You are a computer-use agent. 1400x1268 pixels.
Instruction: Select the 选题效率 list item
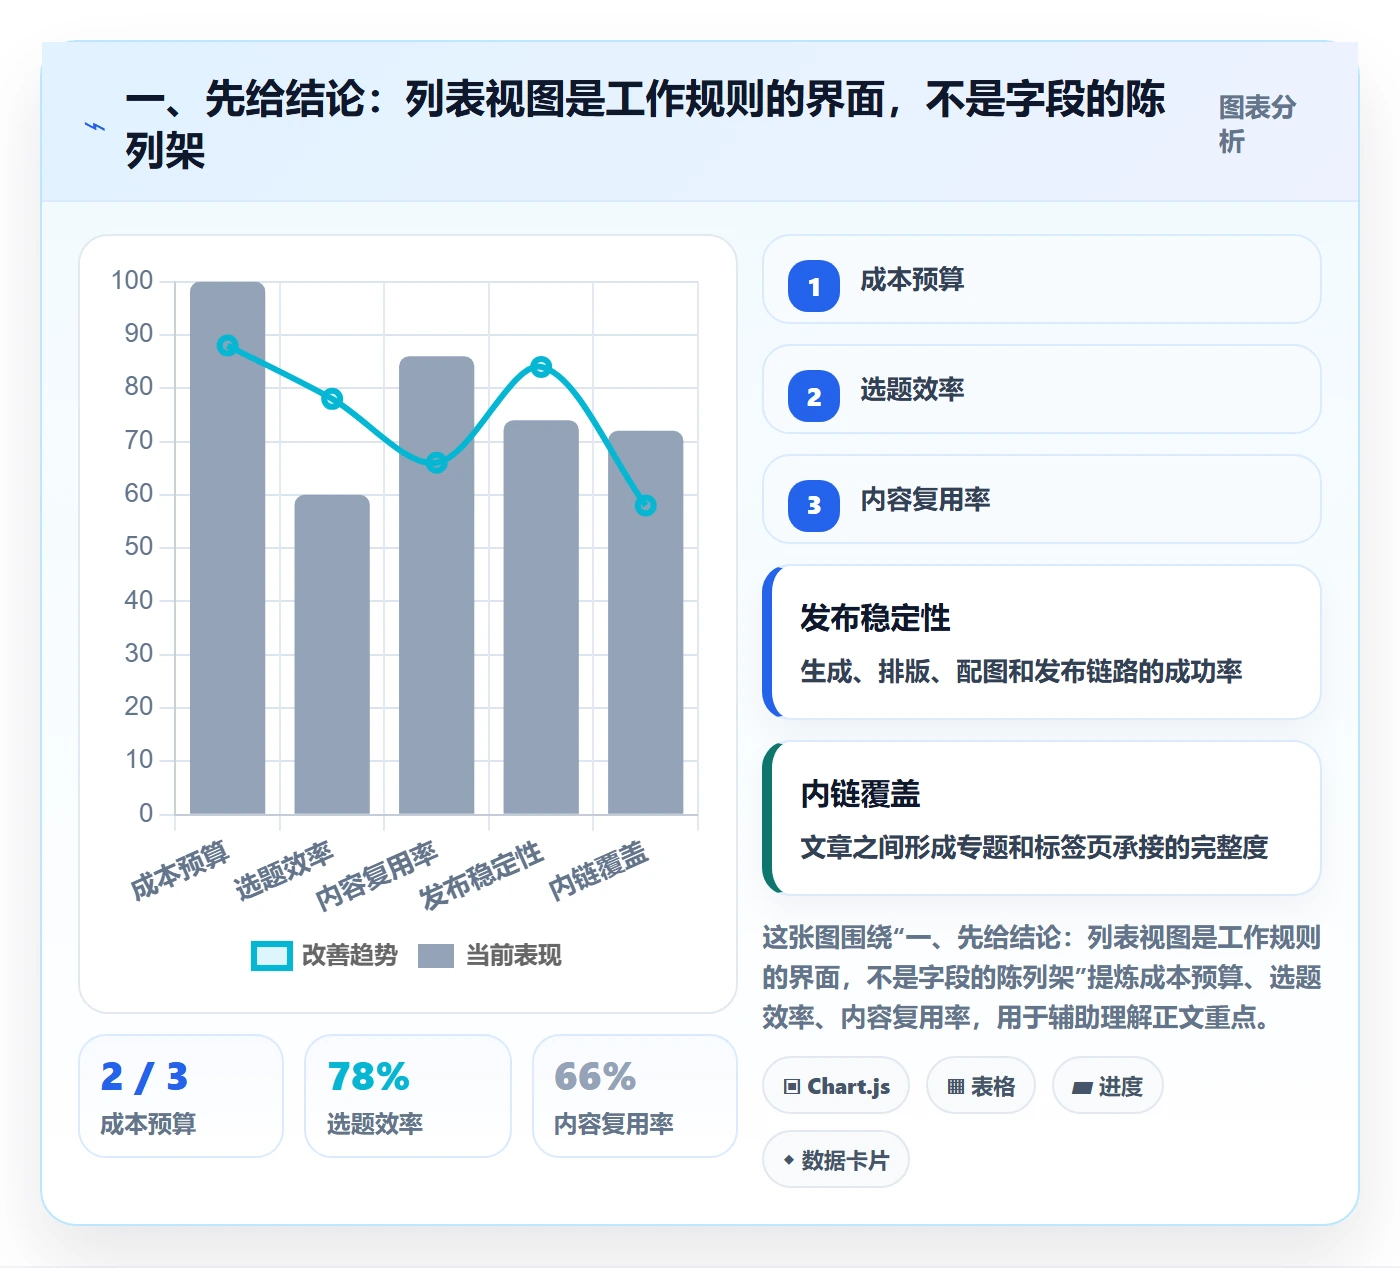tap(1042, 389)
